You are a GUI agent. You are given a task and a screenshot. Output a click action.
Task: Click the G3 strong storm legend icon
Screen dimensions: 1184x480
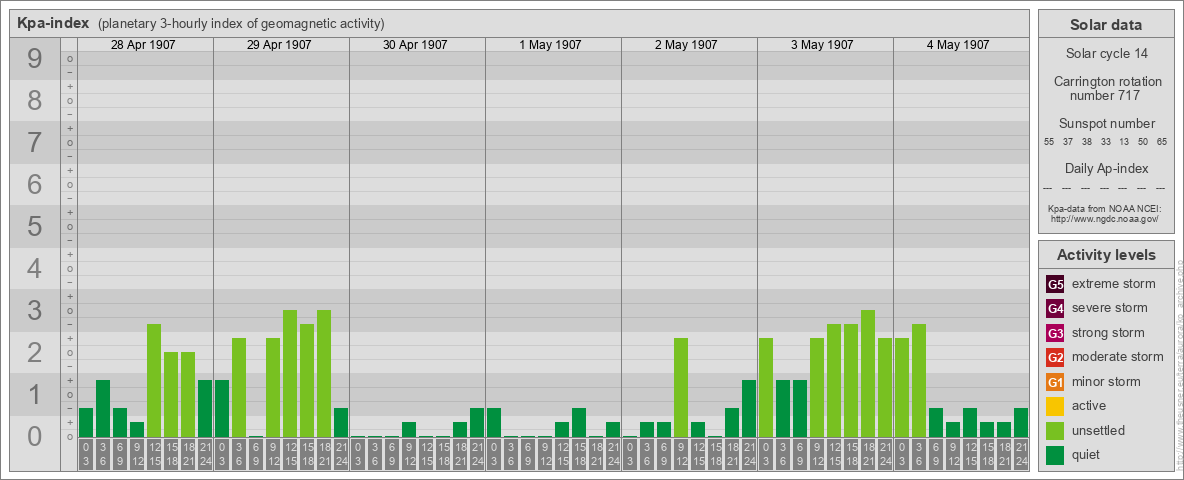(x=1055, y=333)
